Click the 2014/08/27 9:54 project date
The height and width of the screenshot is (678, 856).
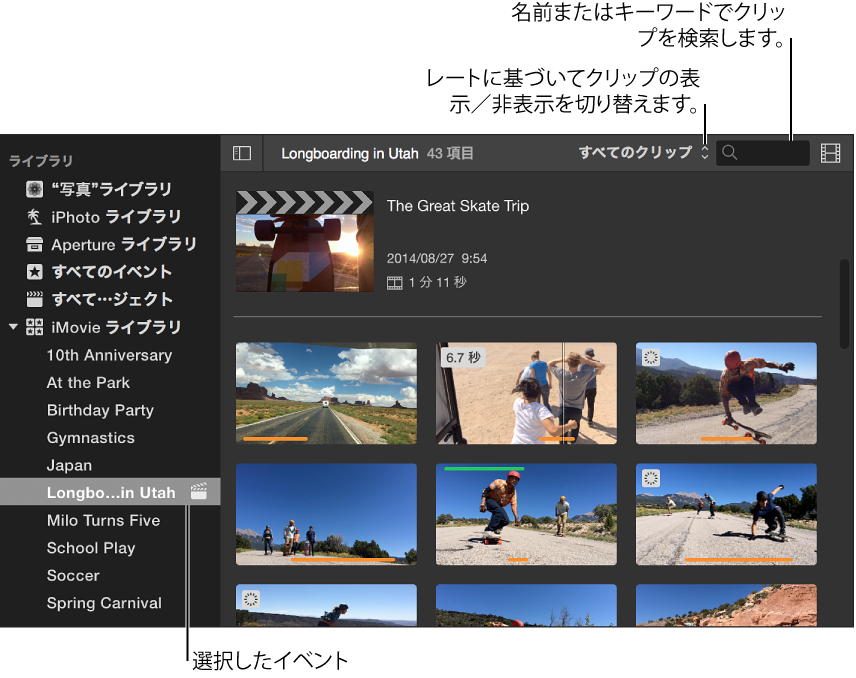(437, 258)
